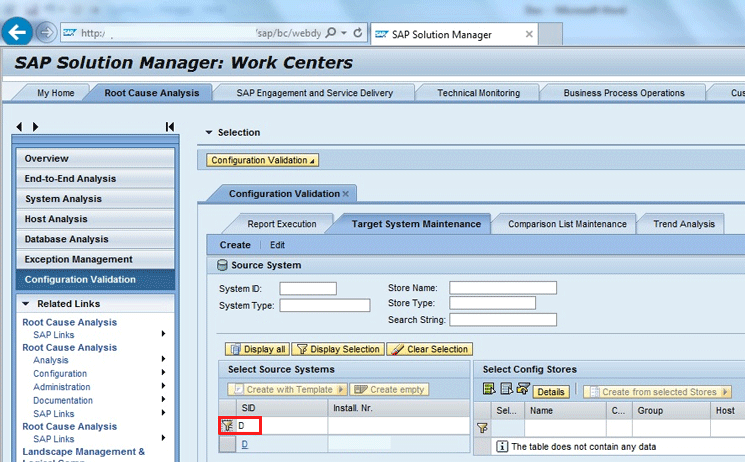
Task: Expand the Documentation submenu arrow
Action: pyautogui.click(x=163, y=399)
